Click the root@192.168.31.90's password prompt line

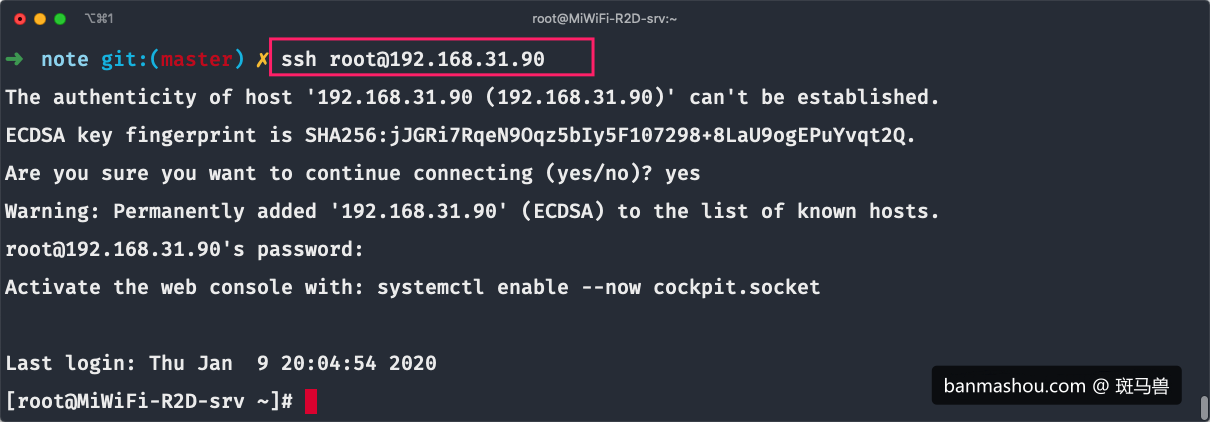click(x=184, y=250)
